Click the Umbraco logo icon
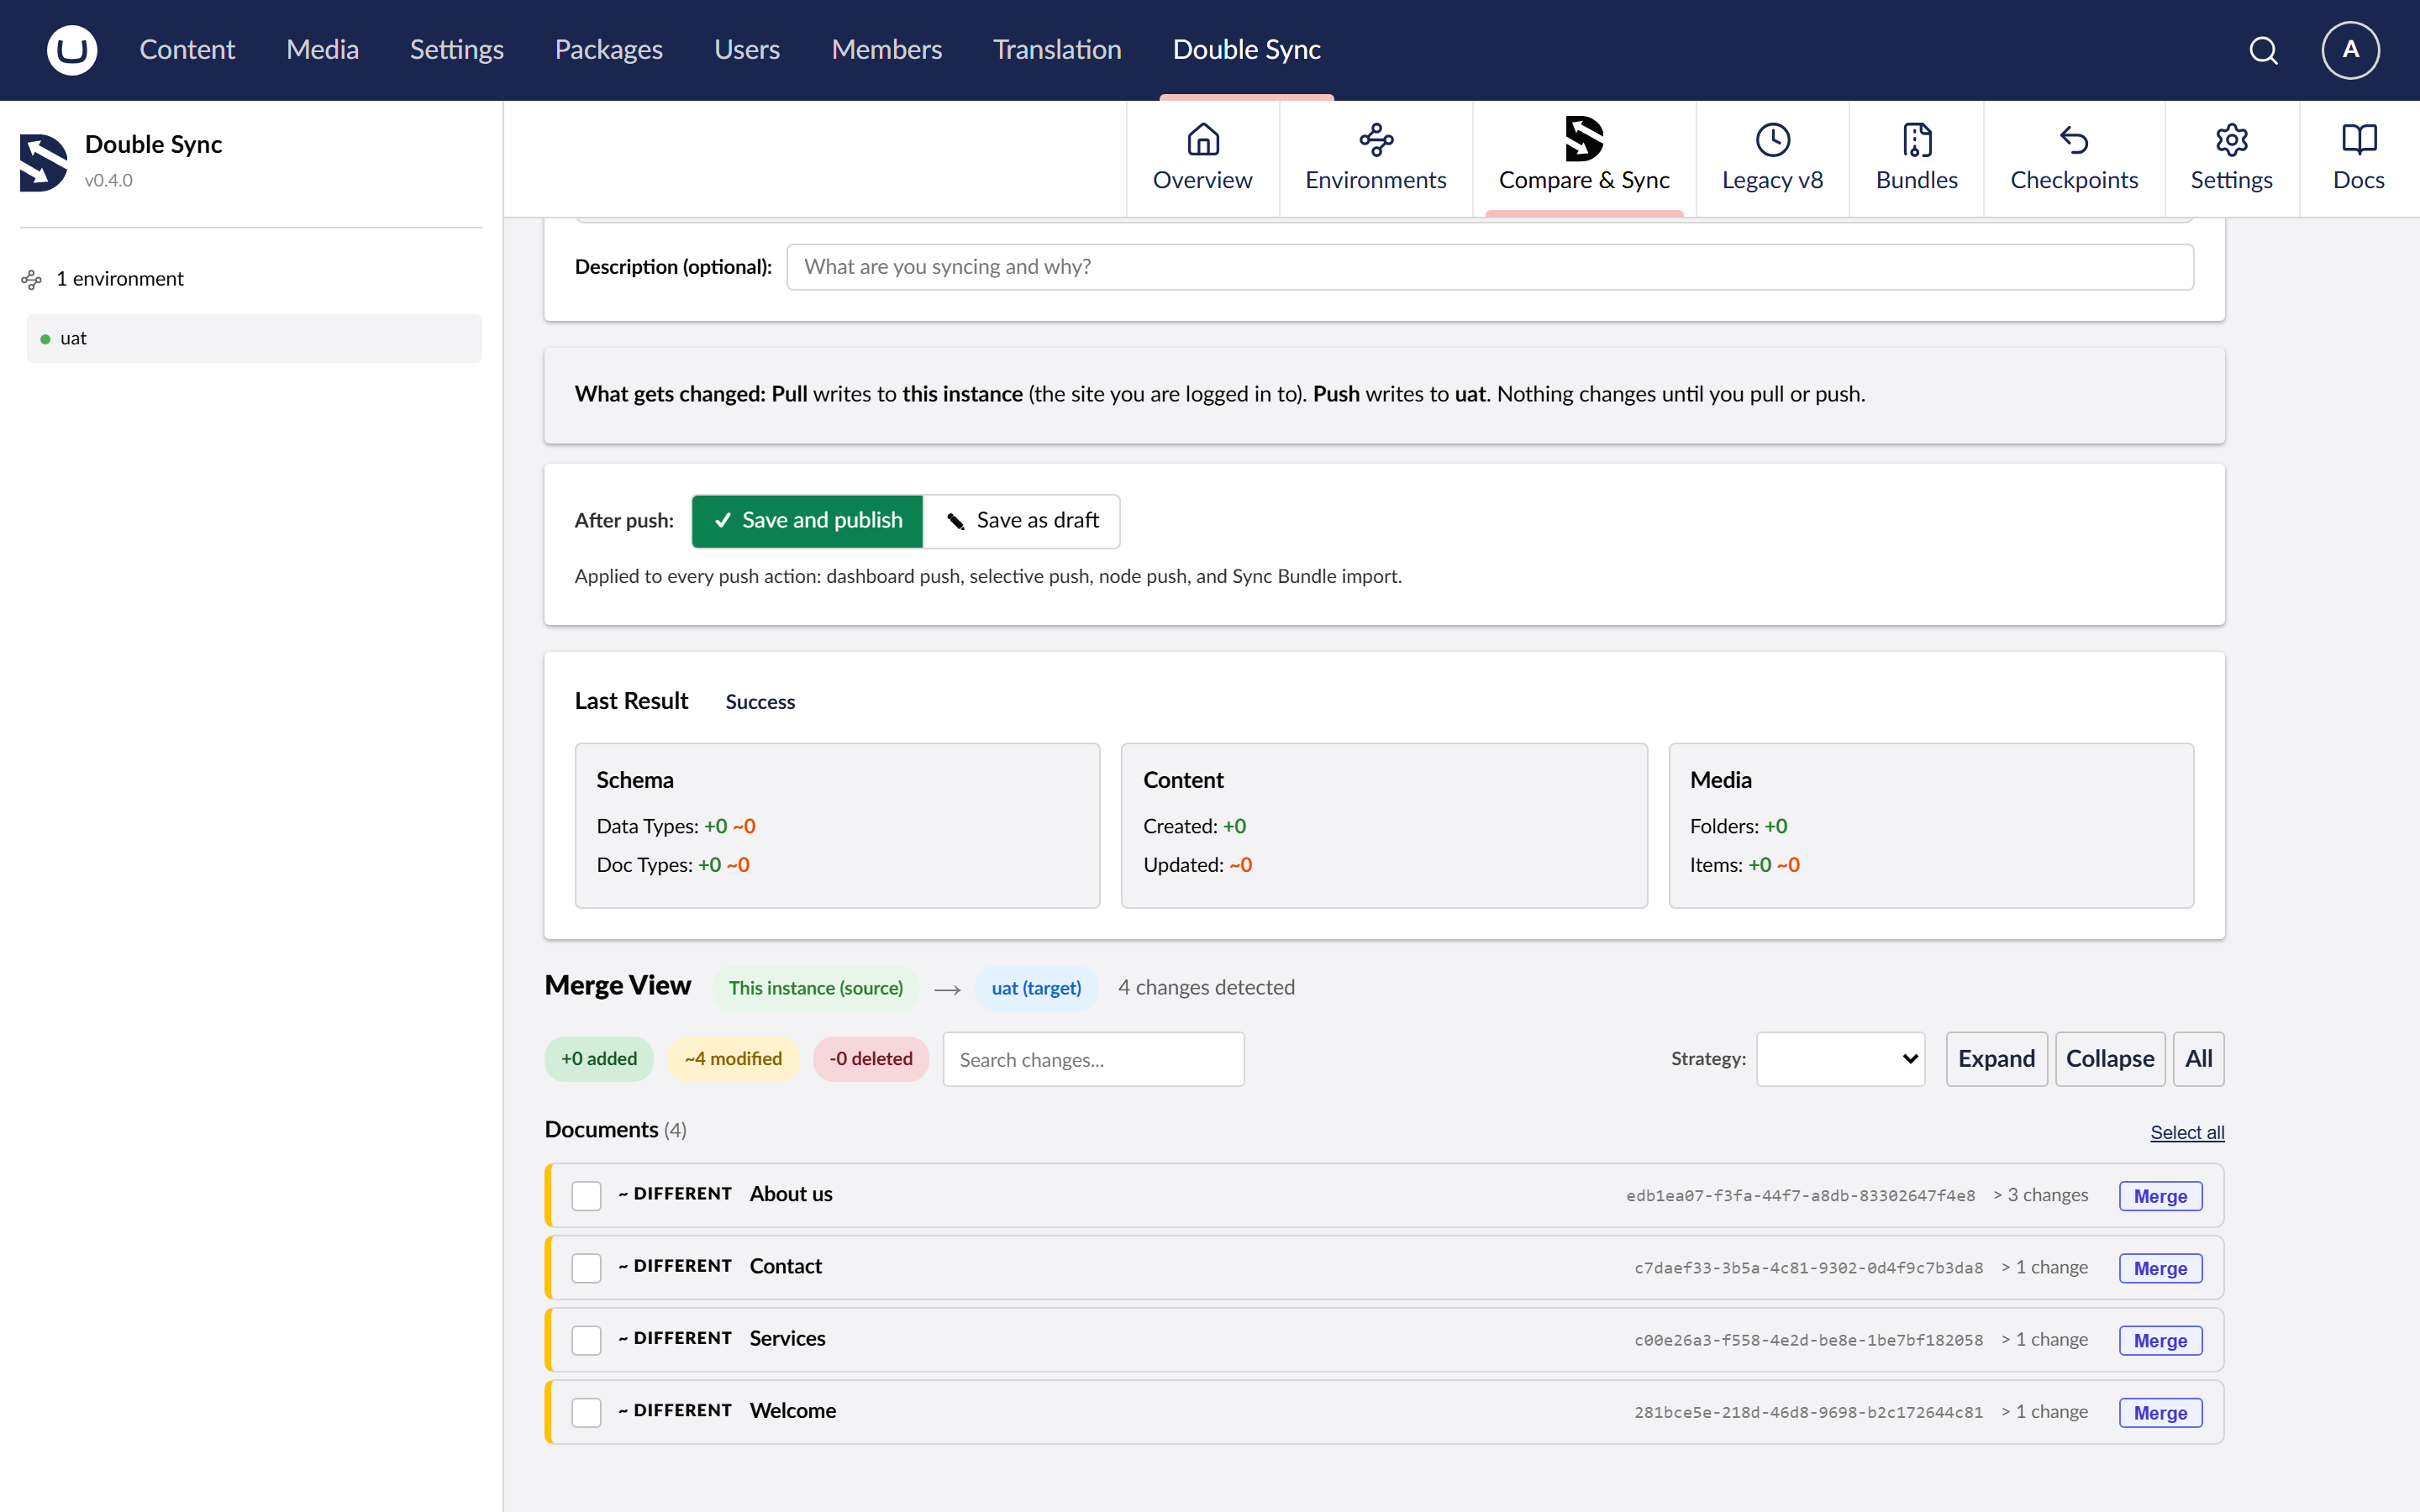 coord(72,49)
